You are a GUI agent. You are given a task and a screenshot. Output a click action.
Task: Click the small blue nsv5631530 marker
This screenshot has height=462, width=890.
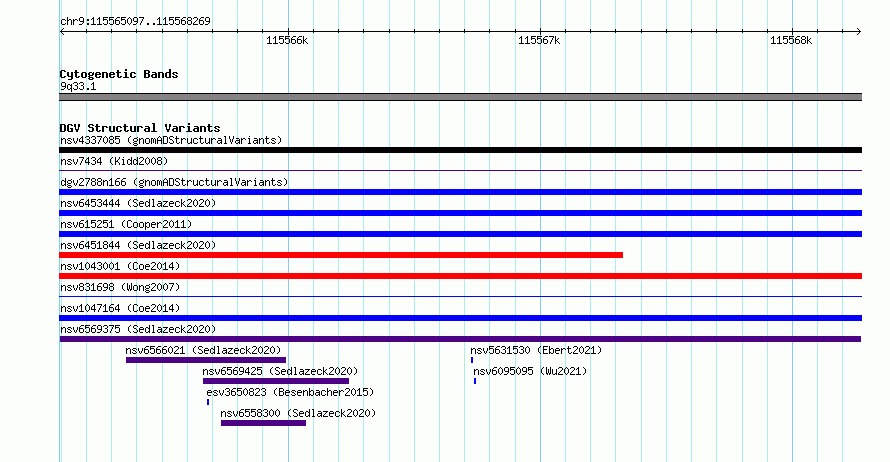point(472,360)
